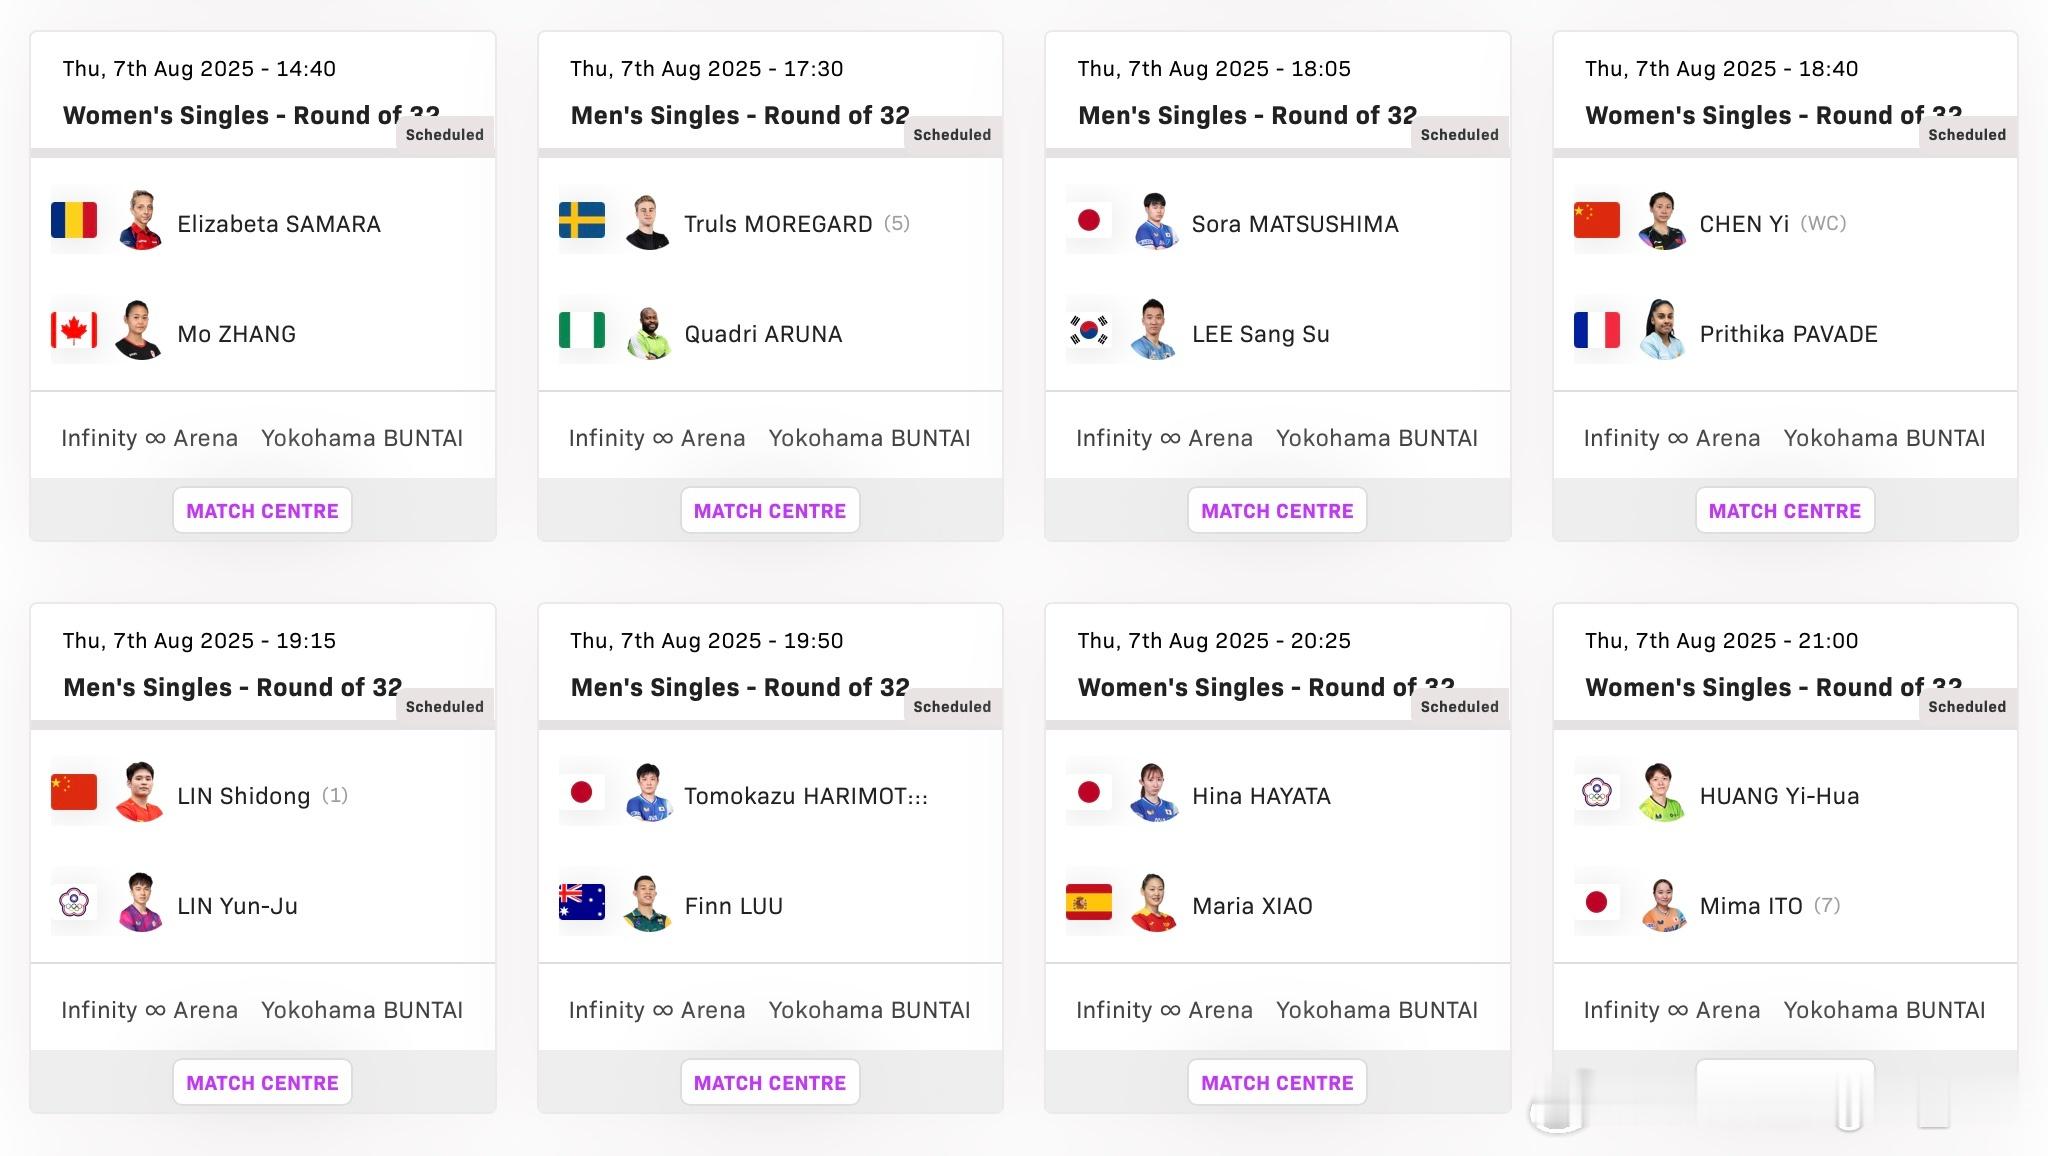The image size is (2048, 1156).
Task: Open Match Centre for HAYATA vs XIAO
Action: (1277, 1083)
